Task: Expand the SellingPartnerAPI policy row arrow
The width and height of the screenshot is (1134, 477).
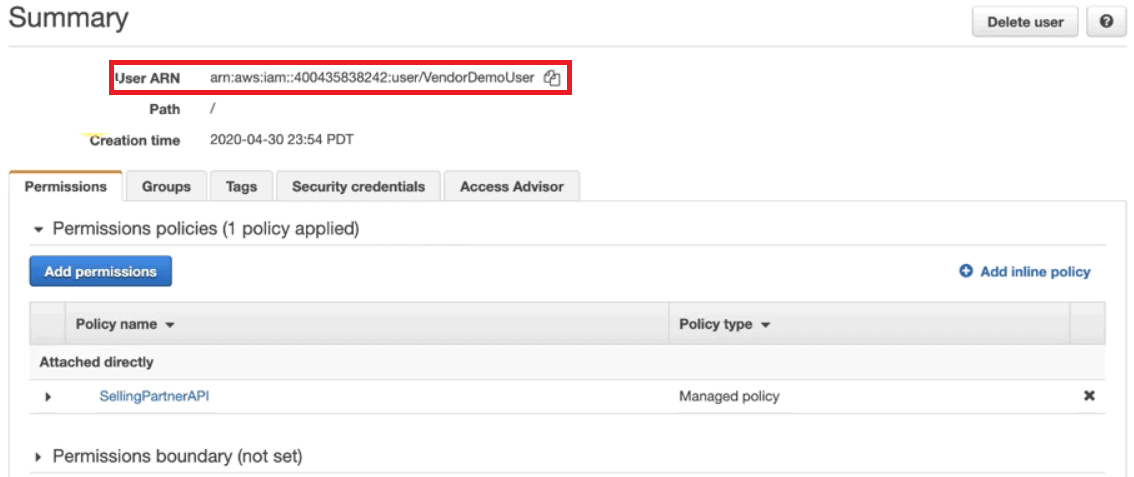Action: 48,397
